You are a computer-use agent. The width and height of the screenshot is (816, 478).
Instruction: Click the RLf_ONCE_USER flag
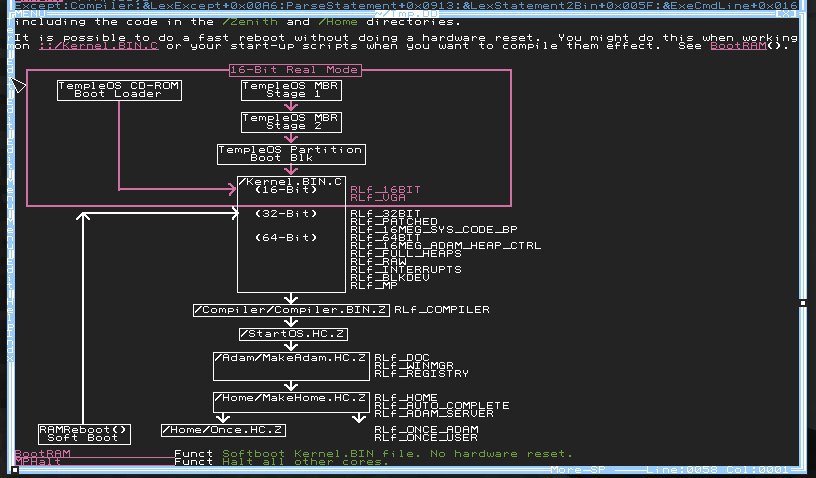point(426,437)
